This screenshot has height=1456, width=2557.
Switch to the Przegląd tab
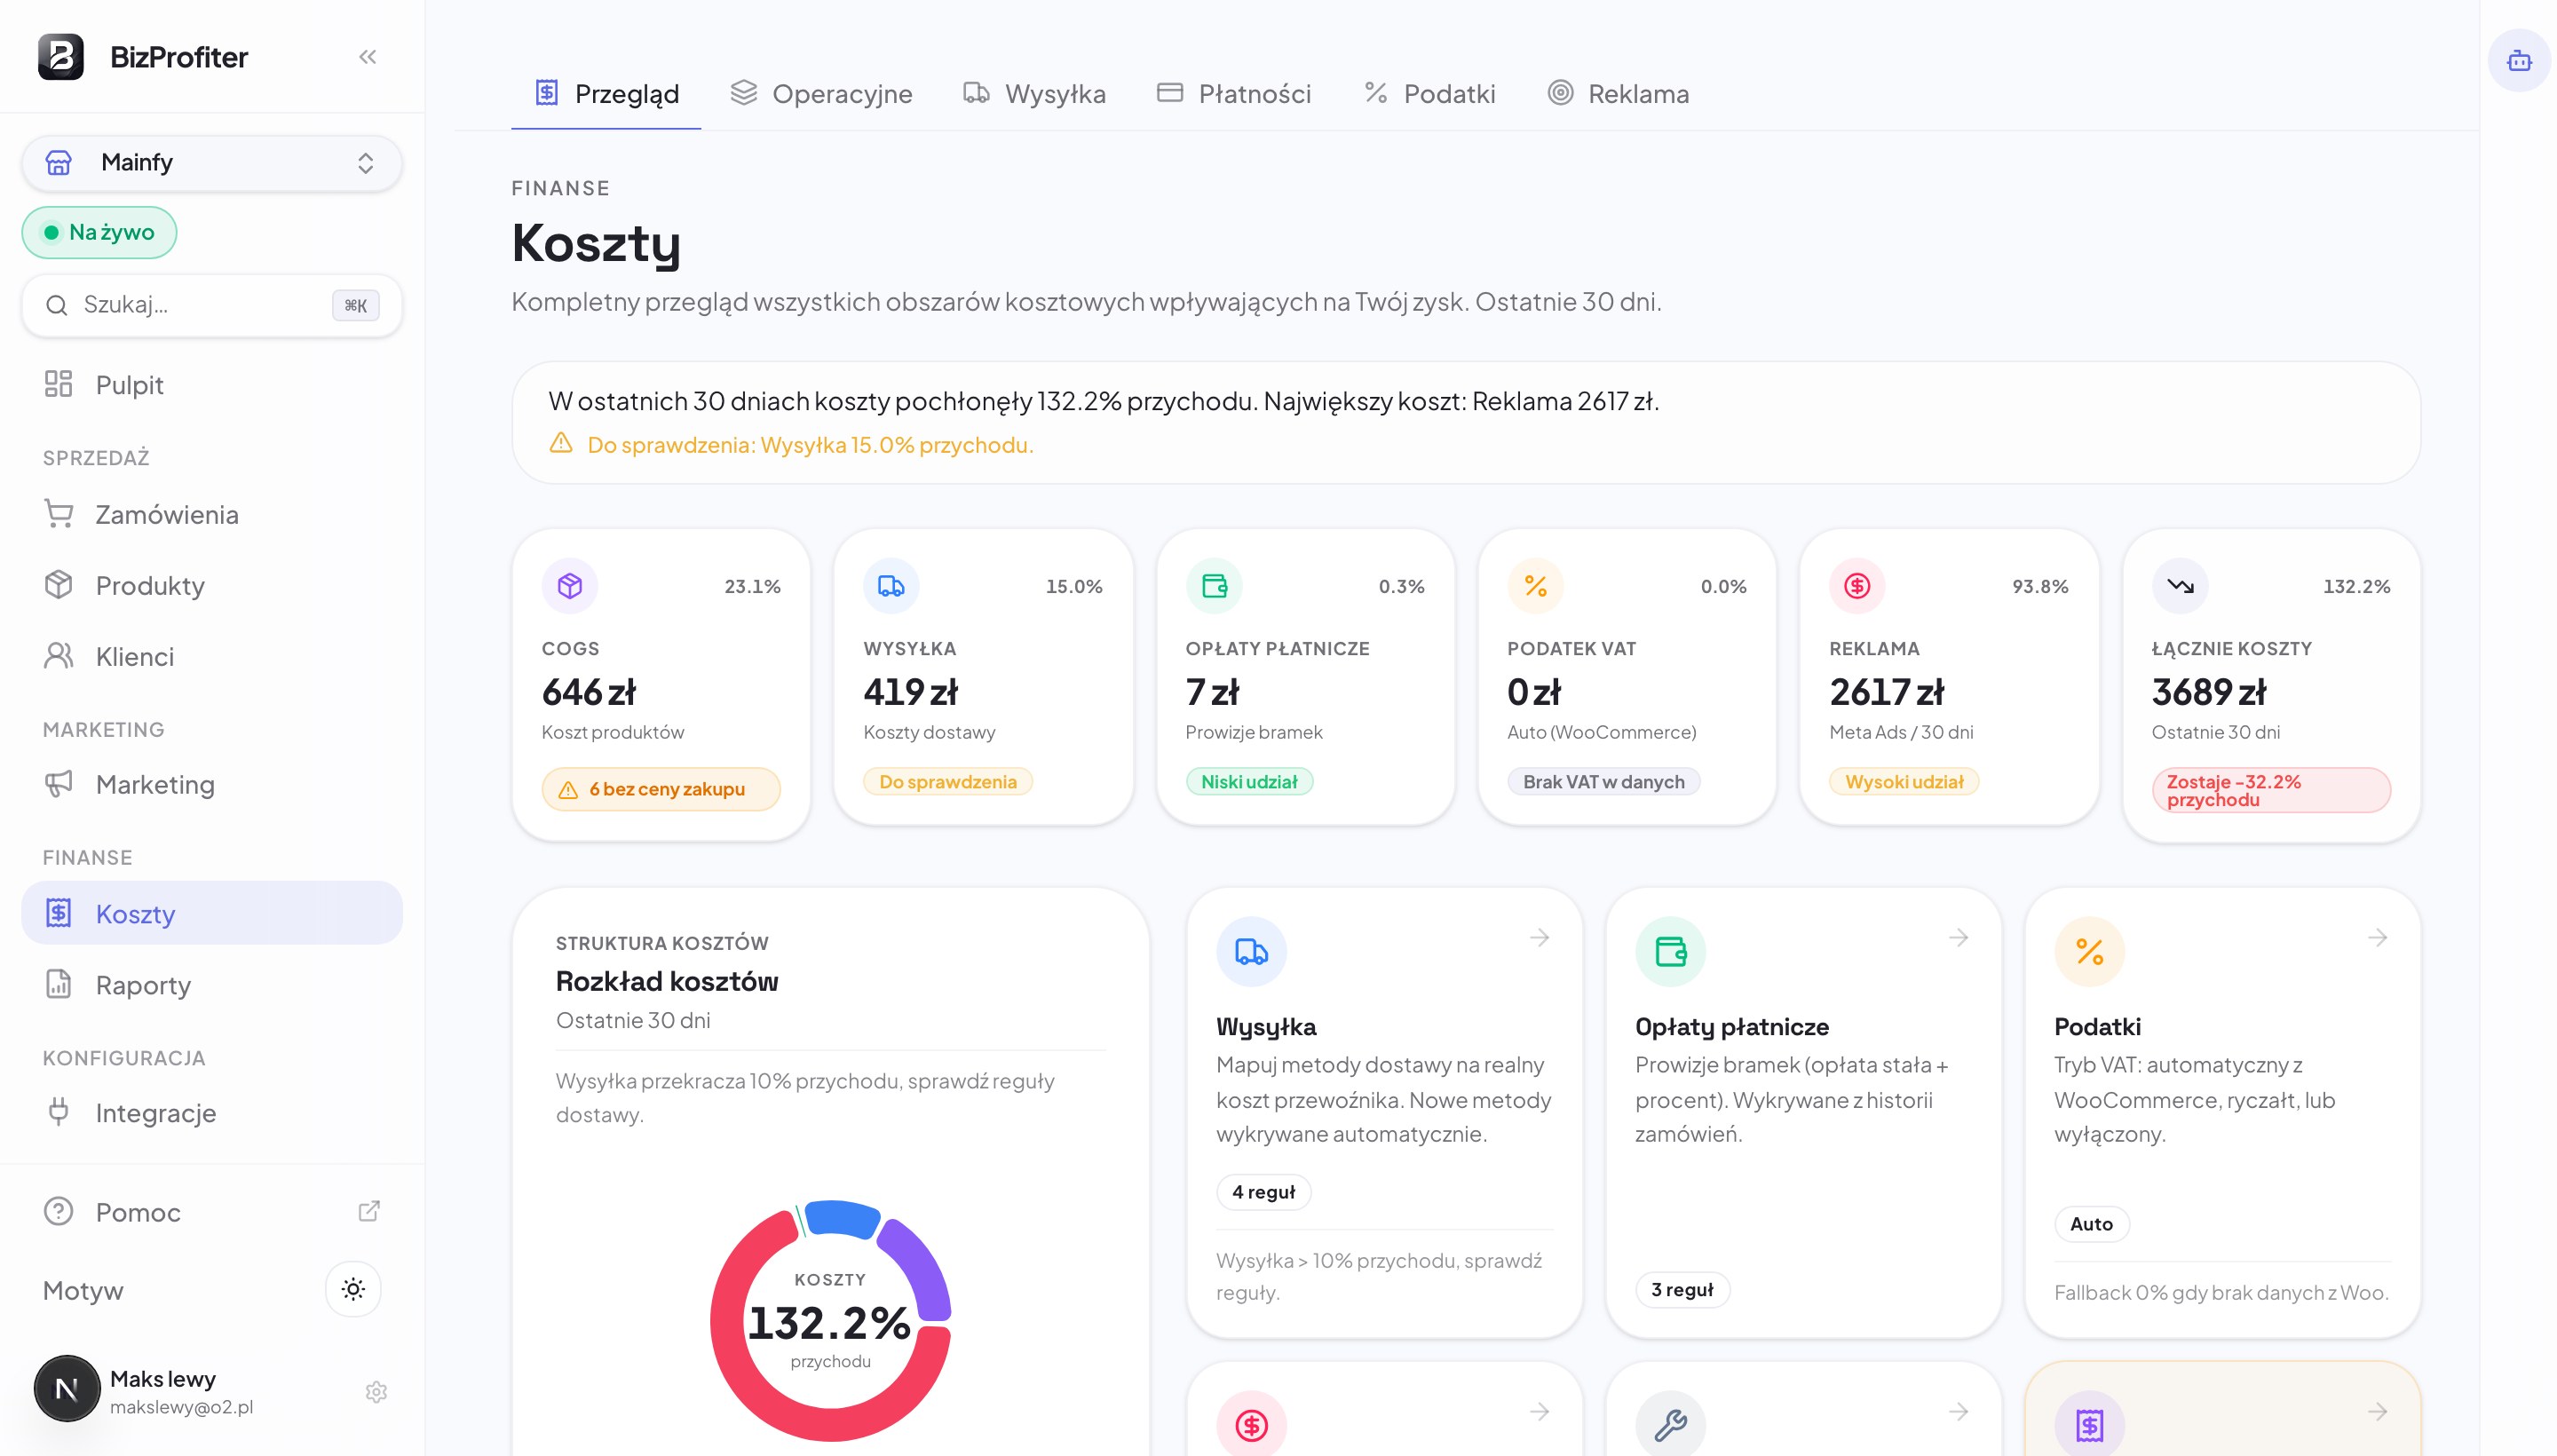pos(607,94)
